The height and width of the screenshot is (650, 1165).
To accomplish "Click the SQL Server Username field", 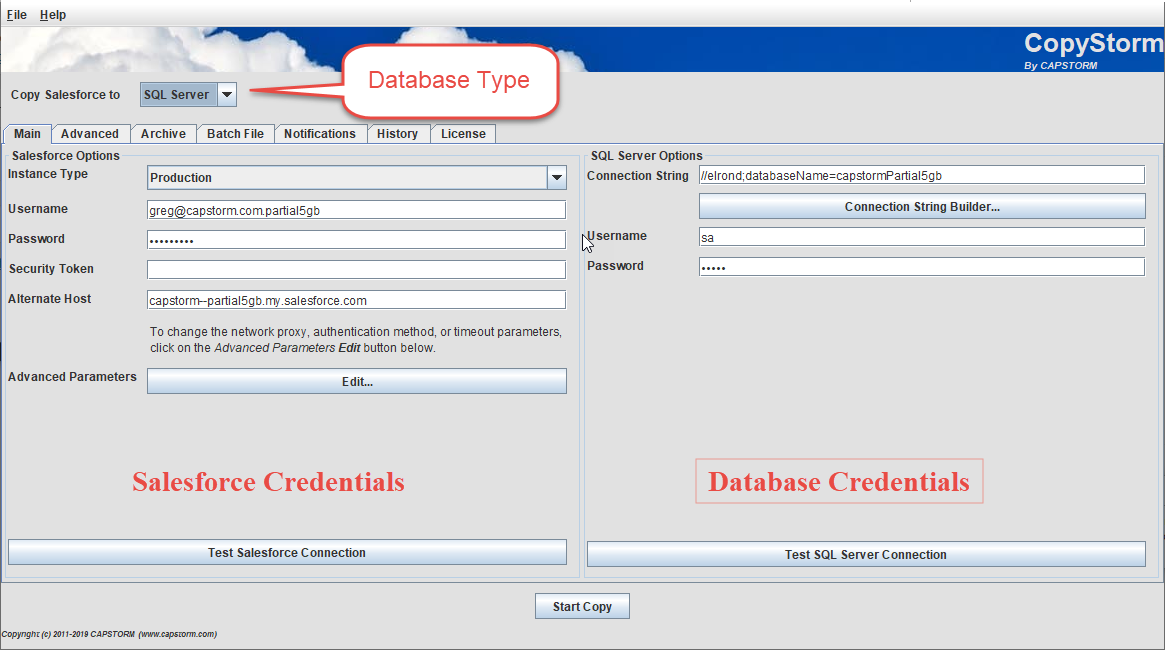I will (x=922, y=237).
